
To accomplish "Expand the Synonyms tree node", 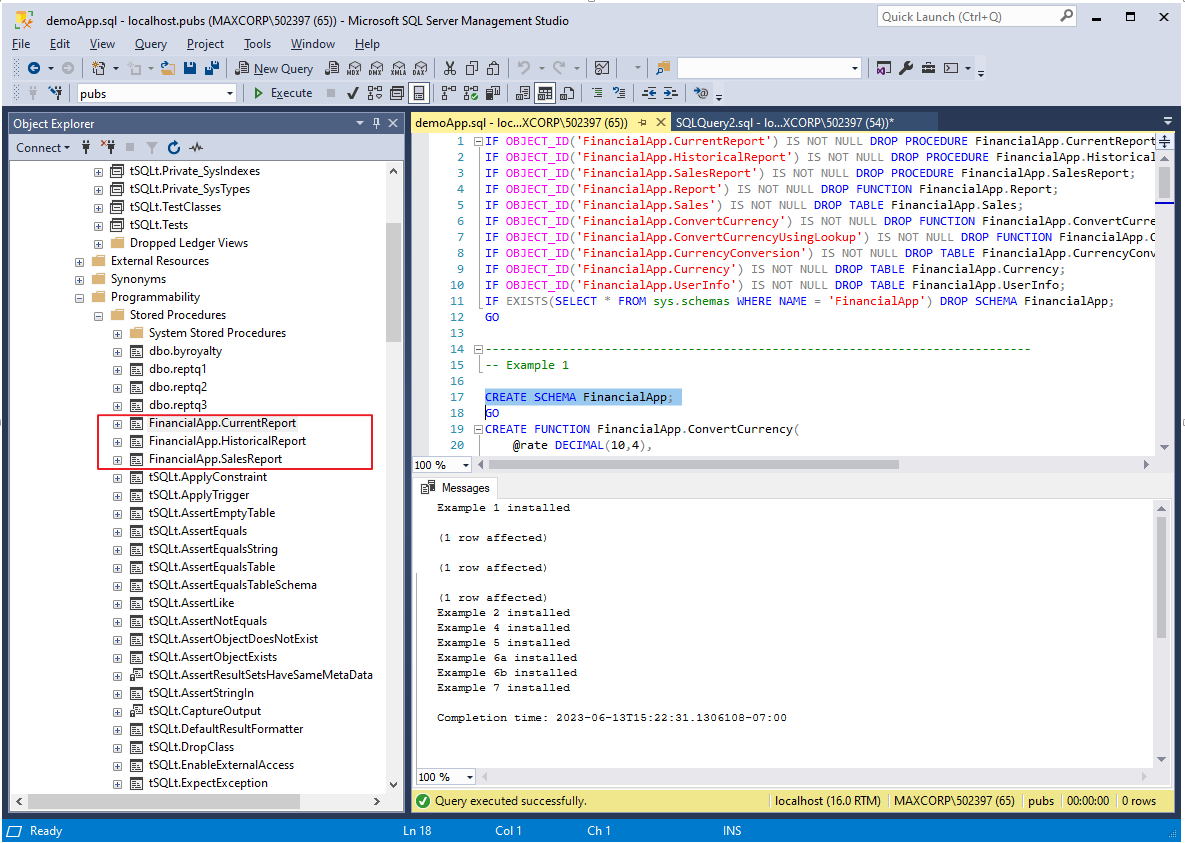I will click(x=80, y=279).
